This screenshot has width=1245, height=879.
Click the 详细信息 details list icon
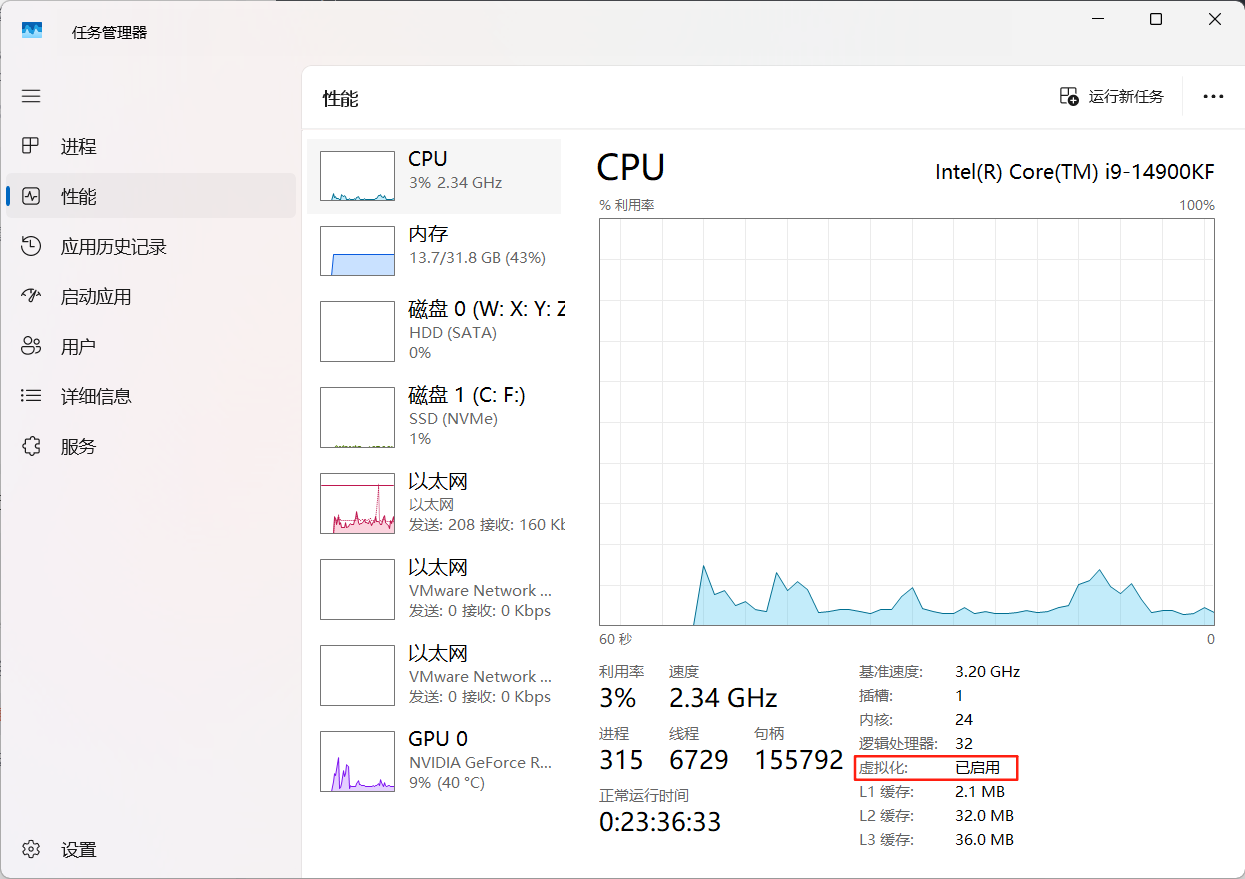tap(31, 396)
